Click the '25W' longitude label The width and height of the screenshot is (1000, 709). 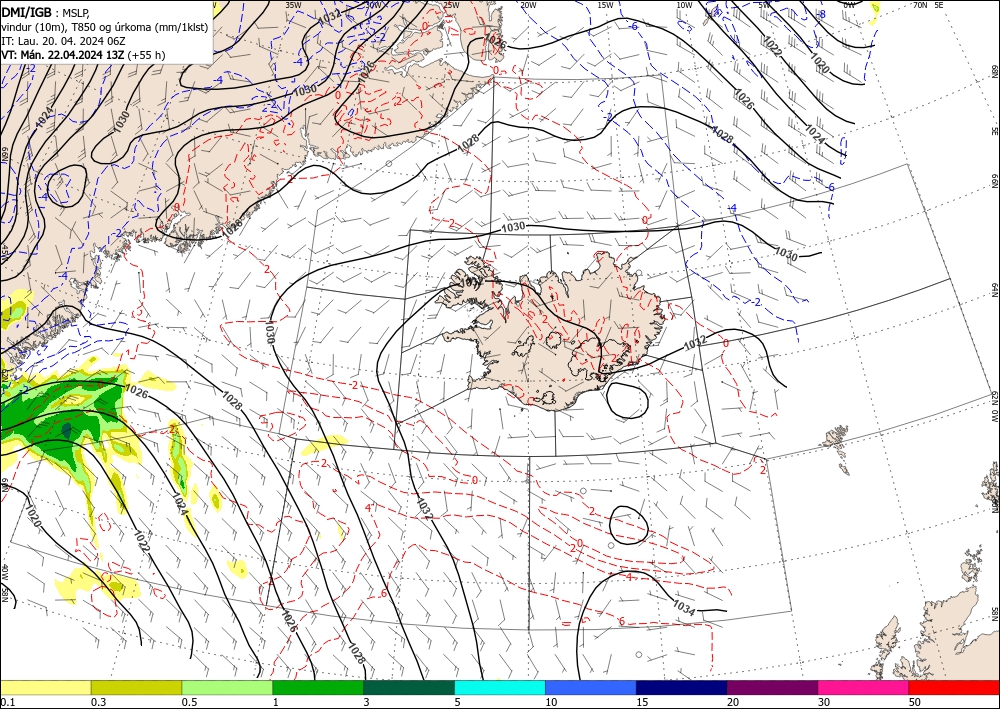tap(451, 5)
